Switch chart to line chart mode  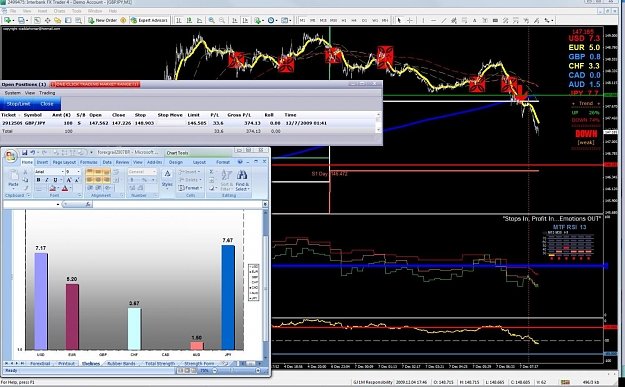coord(199,20)
